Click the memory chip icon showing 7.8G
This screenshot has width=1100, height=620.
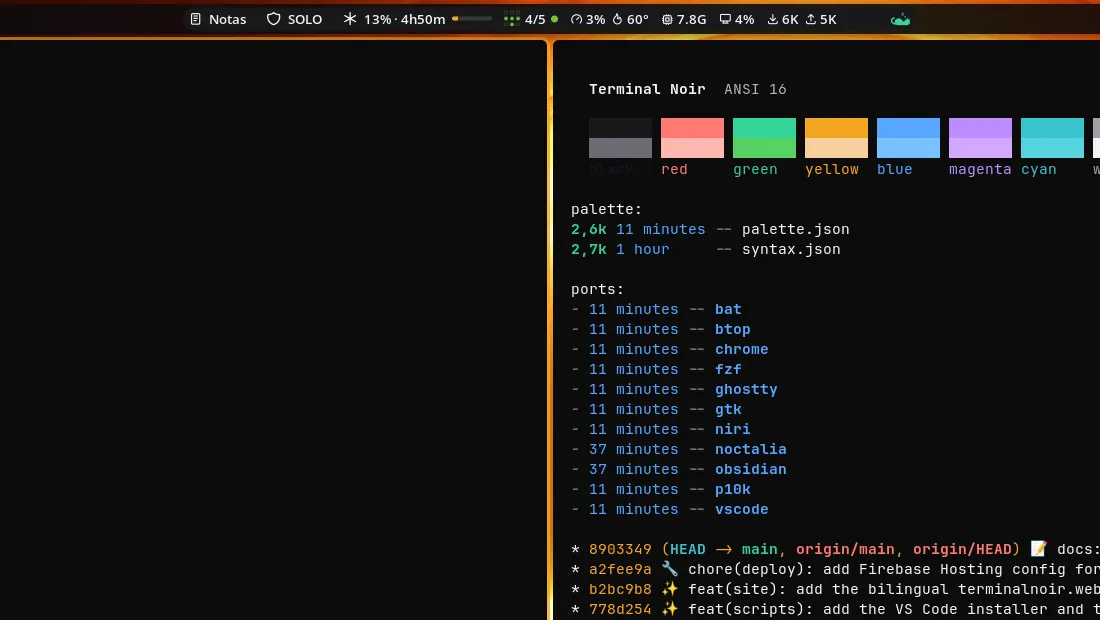click(x=667, y=20)
